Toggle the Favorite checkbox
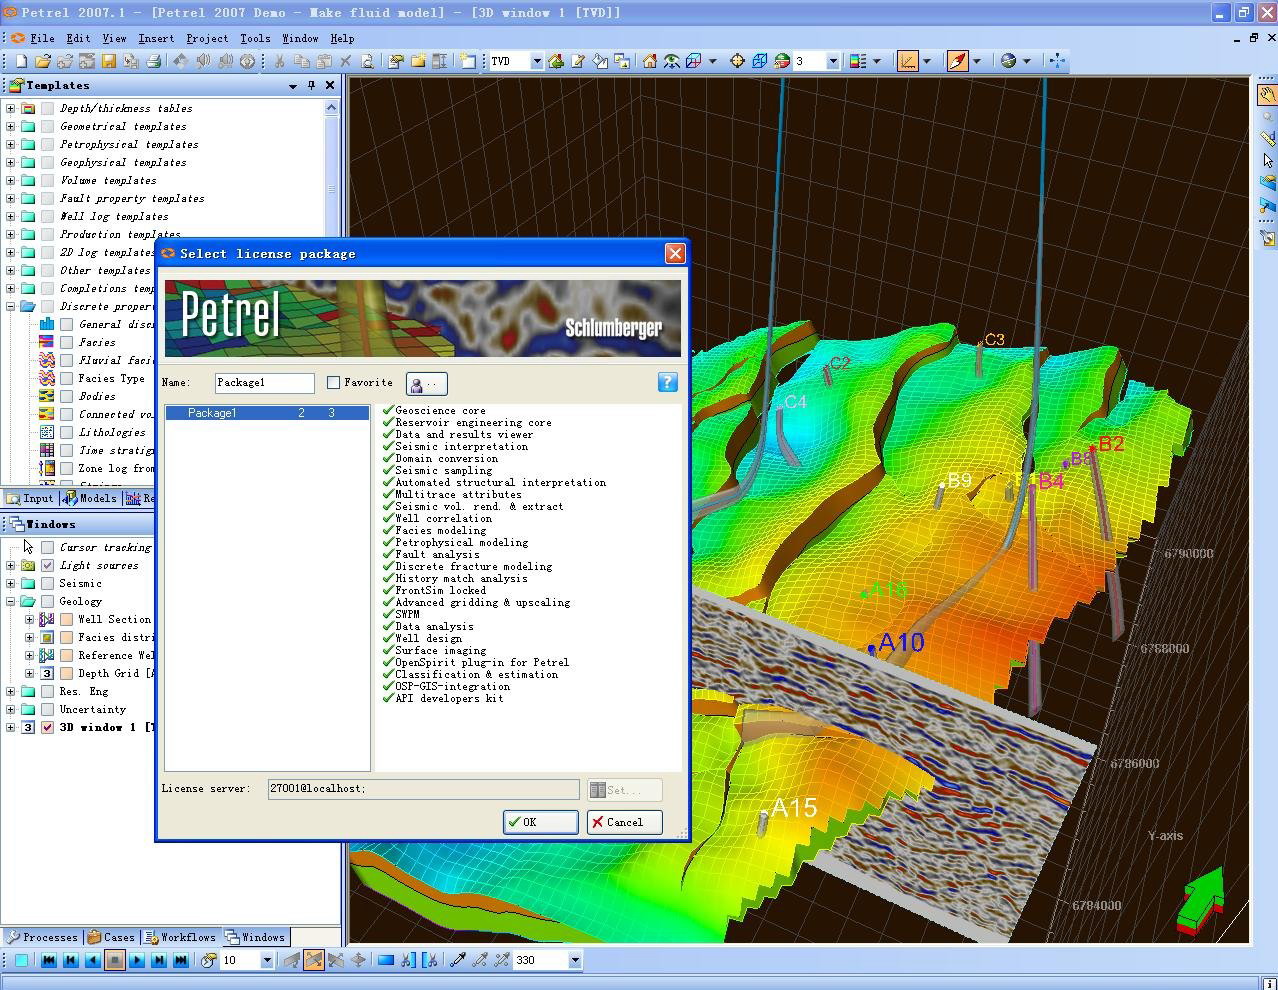 (334, 382)
